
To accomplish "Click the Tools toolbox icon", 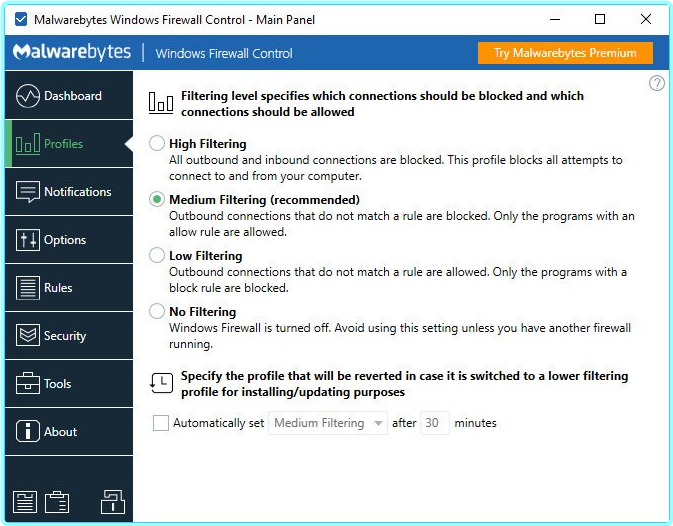I will (x=28, y=384).
